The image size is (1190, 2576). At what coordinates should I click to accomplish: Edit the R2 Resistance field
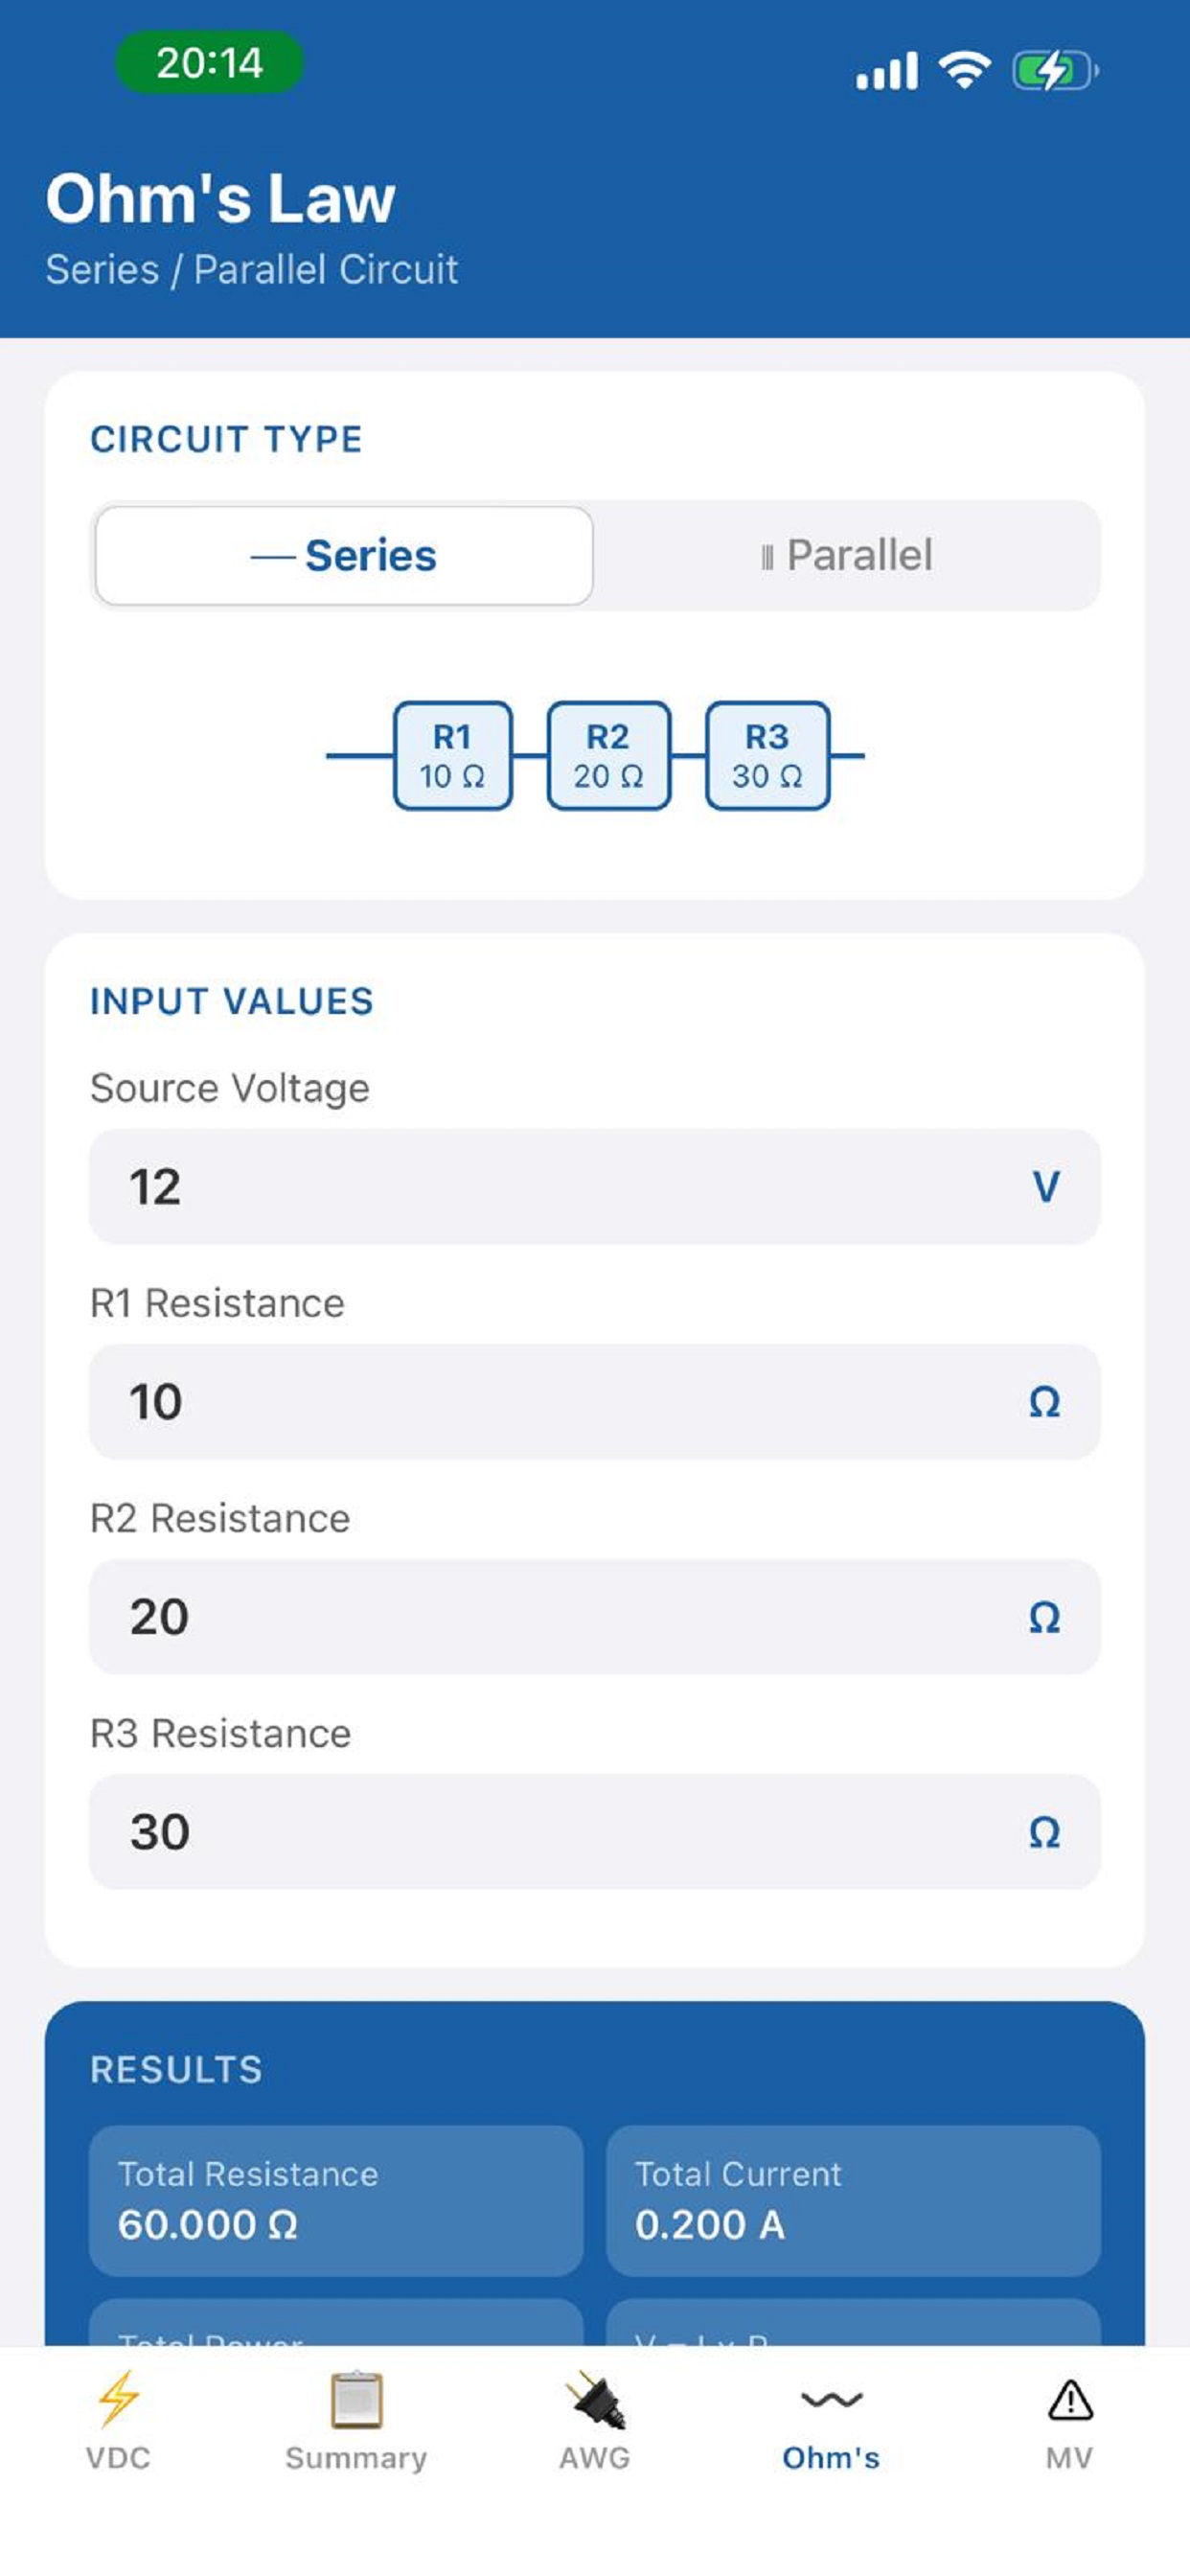(x=595, y=1617)
